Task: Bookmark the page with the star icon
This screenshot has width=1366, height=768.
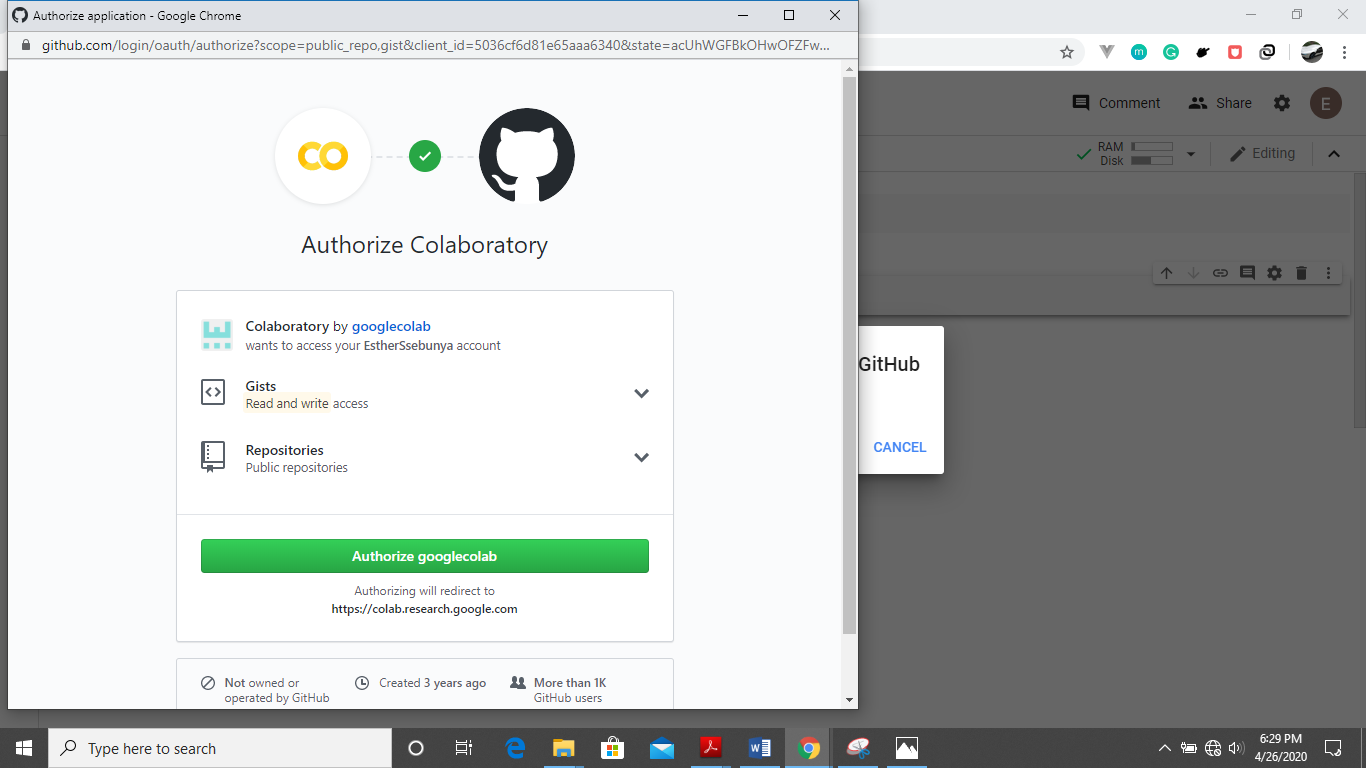Action: click(1067, 52)
